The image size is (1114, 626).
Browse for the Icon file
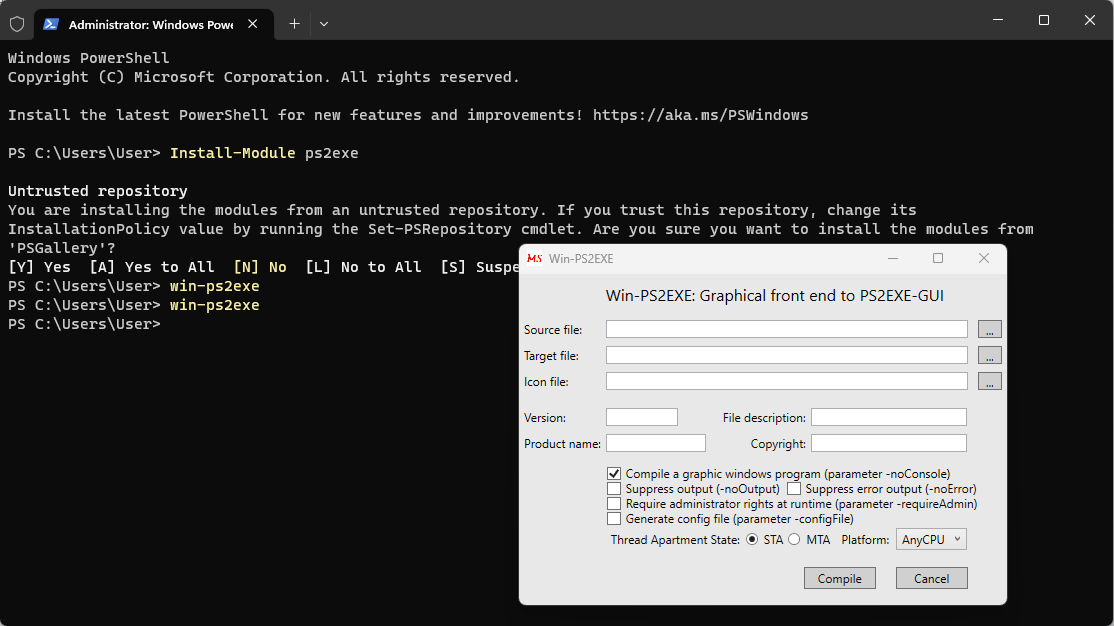[x=990, y=382]
